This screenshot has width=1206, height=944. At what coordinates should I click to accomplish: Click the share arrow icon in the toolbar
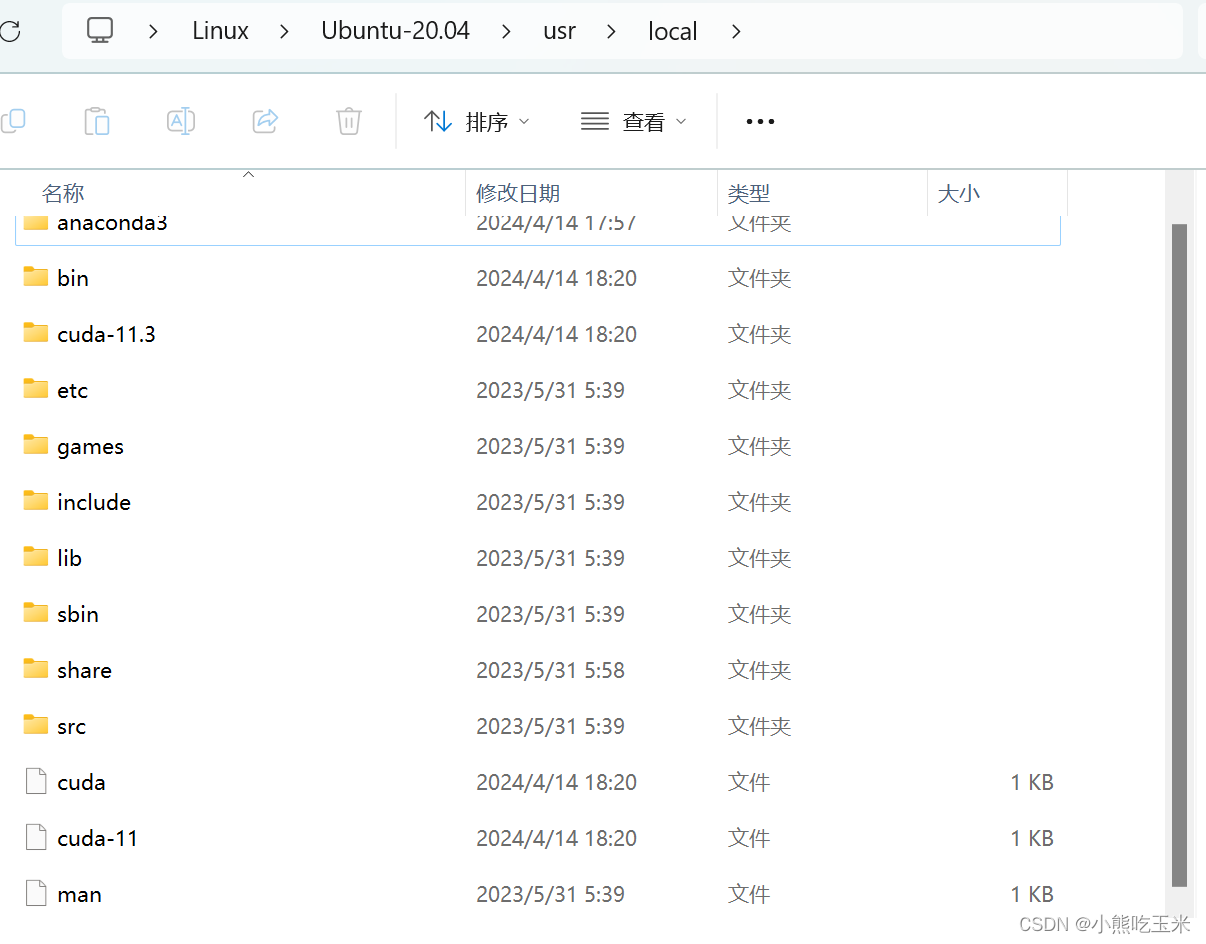click(x=265, y=122)
